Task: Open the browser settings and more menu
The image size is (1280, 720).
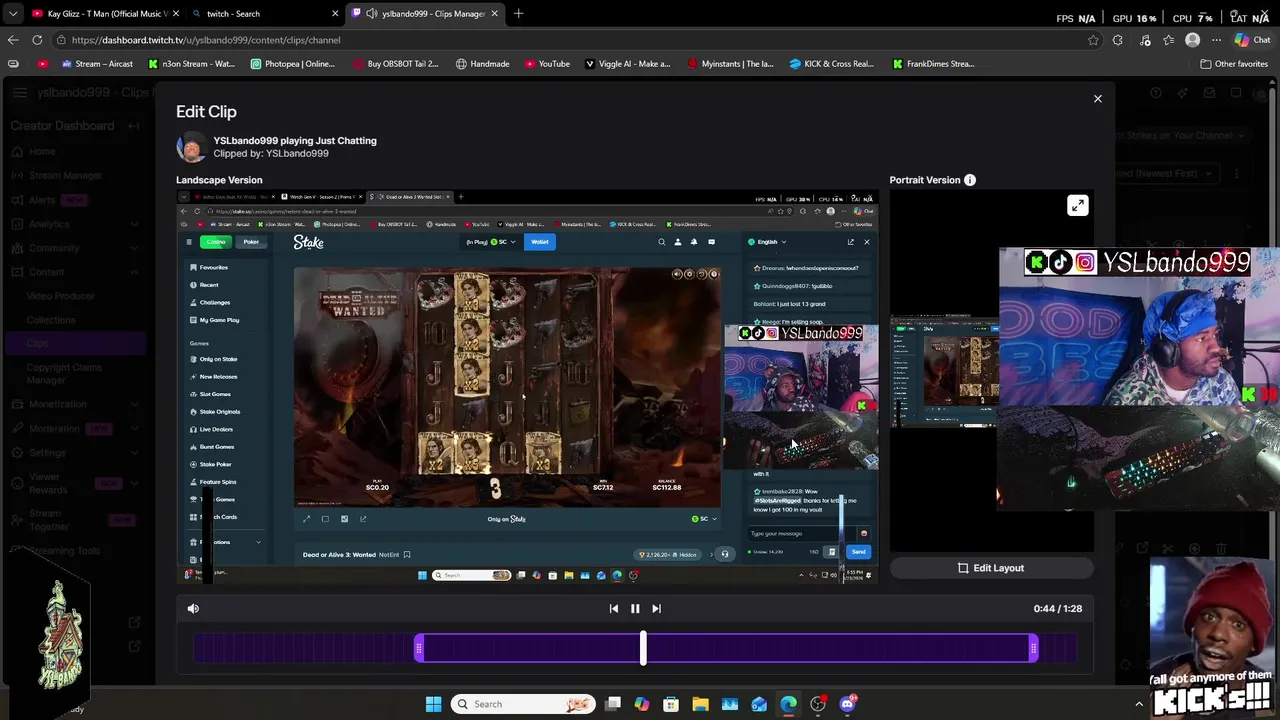Action: click(1217, 40)
